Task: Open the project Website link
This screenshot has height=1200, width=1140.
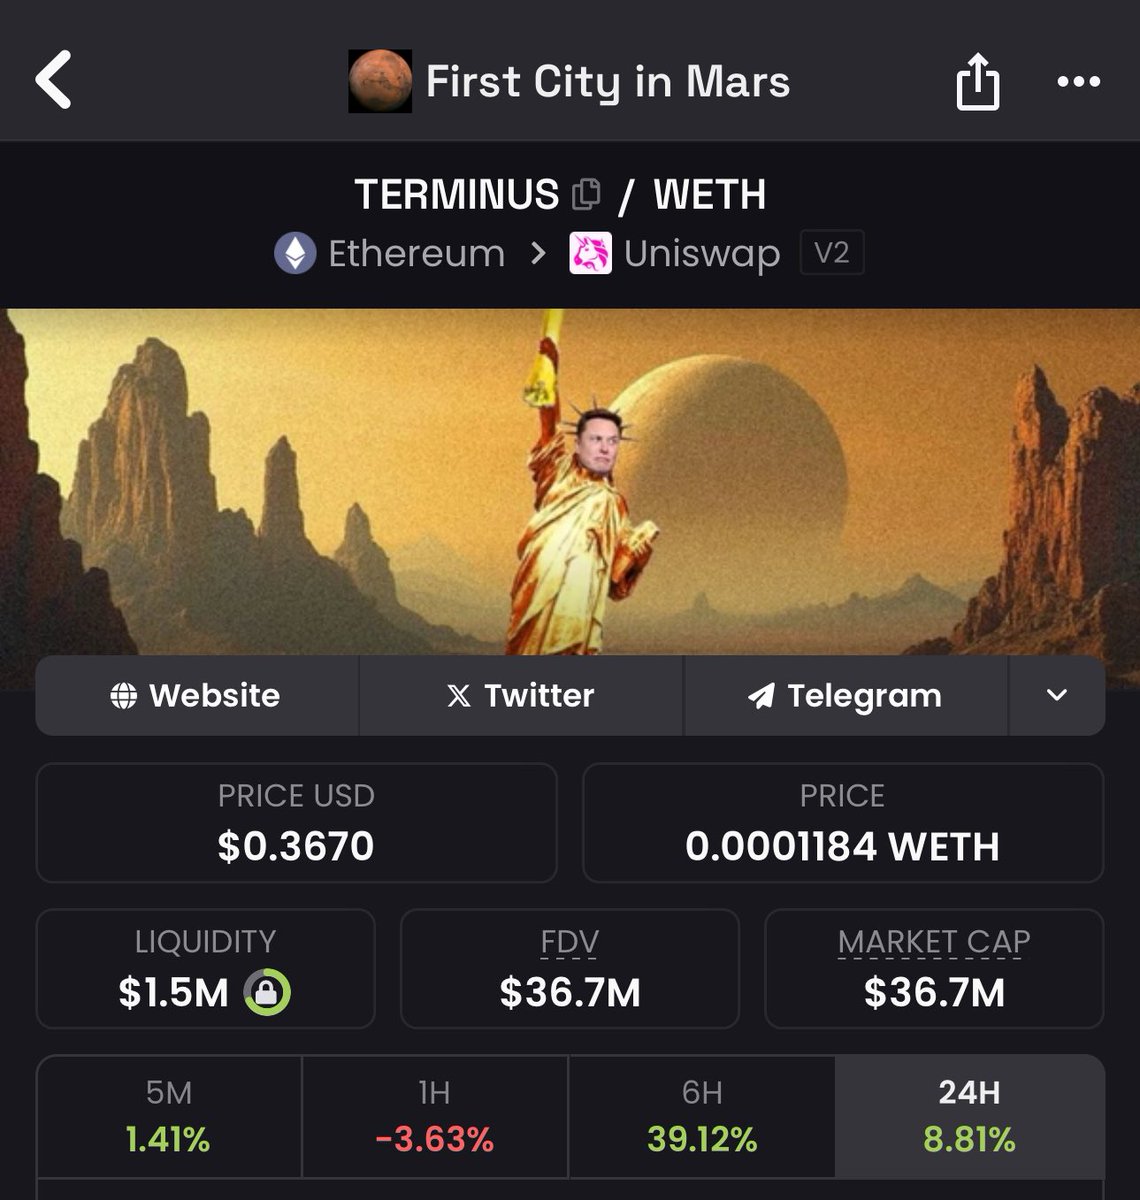Action: pyautogui.click(x=197, y=695)
